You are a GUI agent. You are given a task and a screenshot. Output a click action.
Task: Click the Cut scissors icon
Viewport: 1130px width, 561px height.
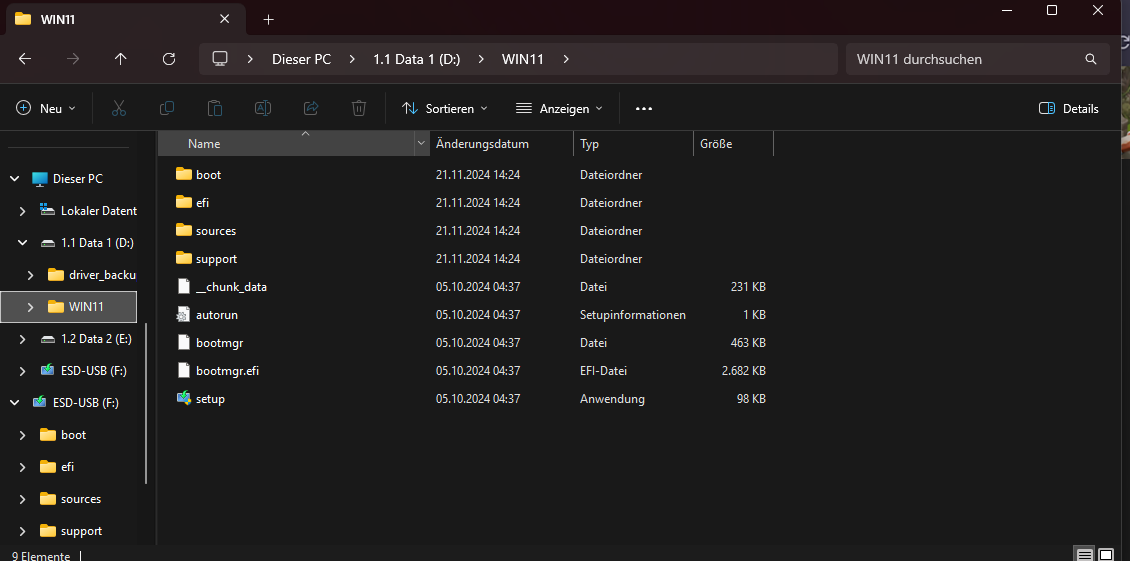click(x=119, y=108)
